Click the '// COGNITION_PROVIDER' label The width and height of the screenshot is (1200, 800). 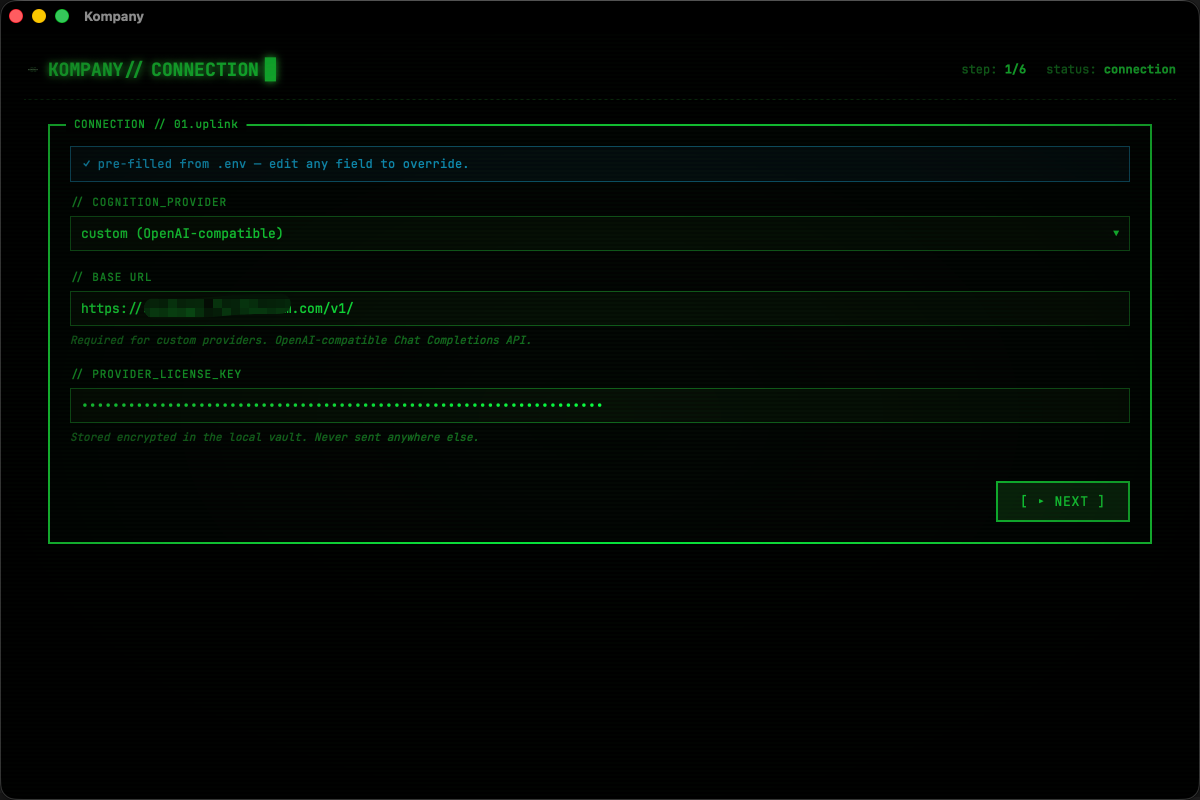pyautogui.click(x=149, y=202)
